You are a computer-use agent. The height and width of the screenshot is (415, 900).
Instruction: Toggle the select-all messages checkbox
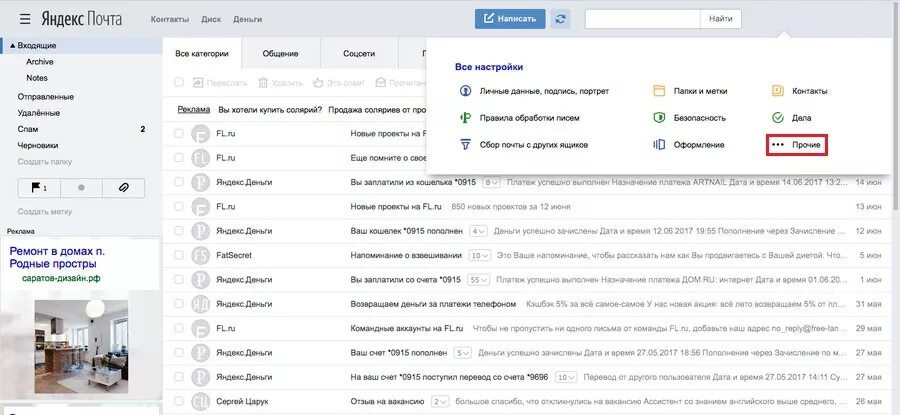click(x=179, y=83)
